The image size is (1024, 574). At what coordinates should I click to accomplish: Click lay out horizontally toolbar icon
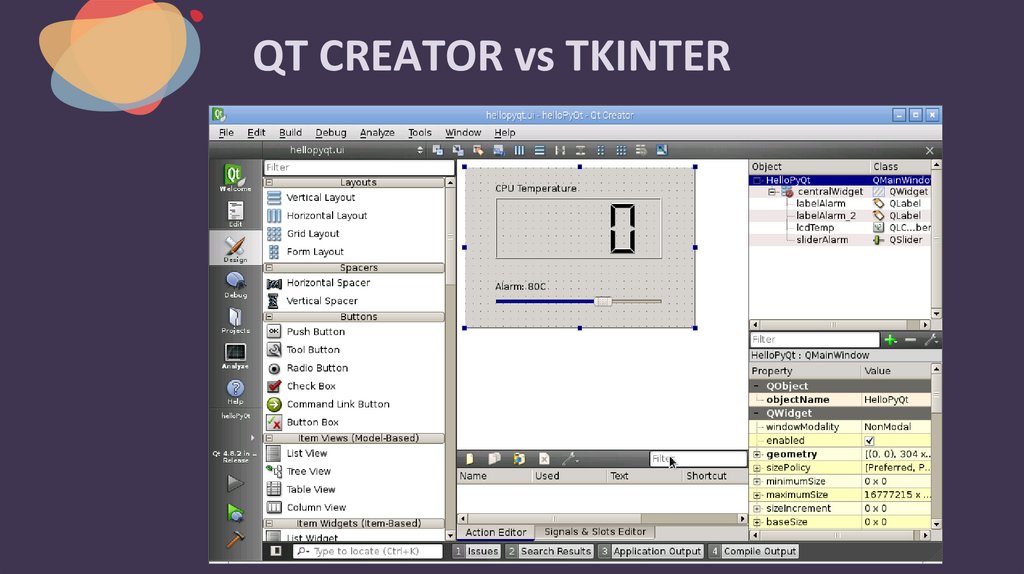point(519,150)
